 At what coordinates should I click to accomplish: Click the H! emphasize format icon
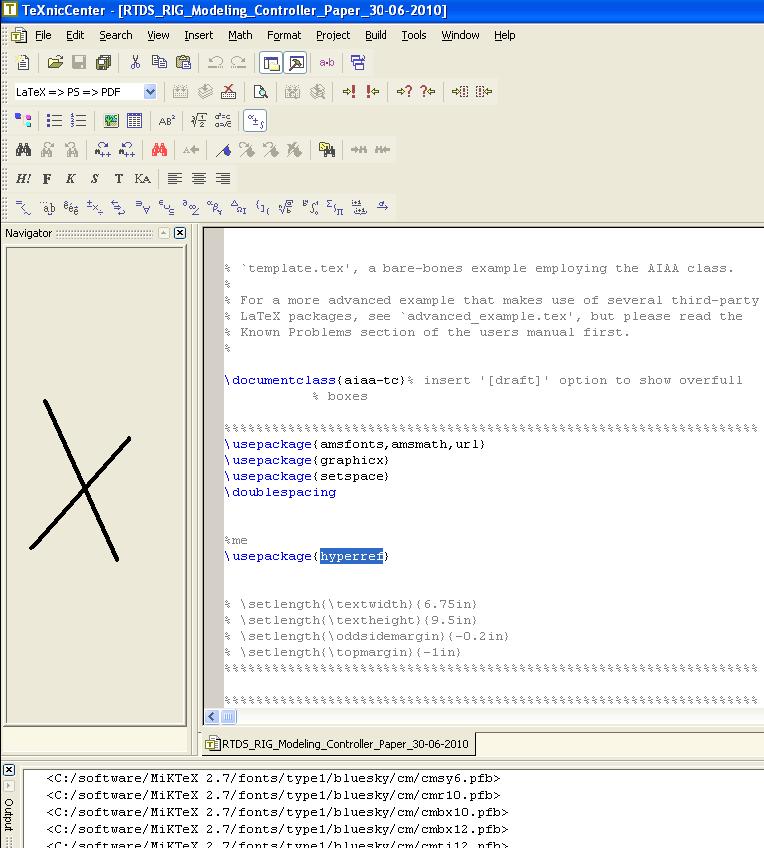point(23,178)
